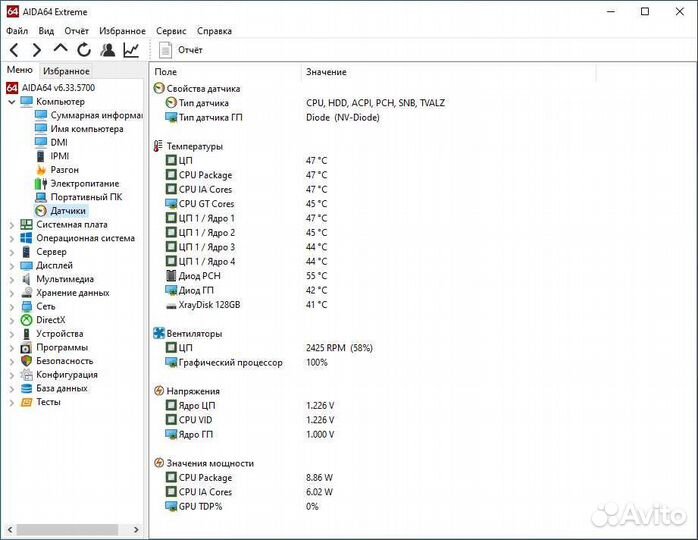Viewport: 698px width, 540px height.
Task: Open the Файл menu
Action: [x=17, y=31]
